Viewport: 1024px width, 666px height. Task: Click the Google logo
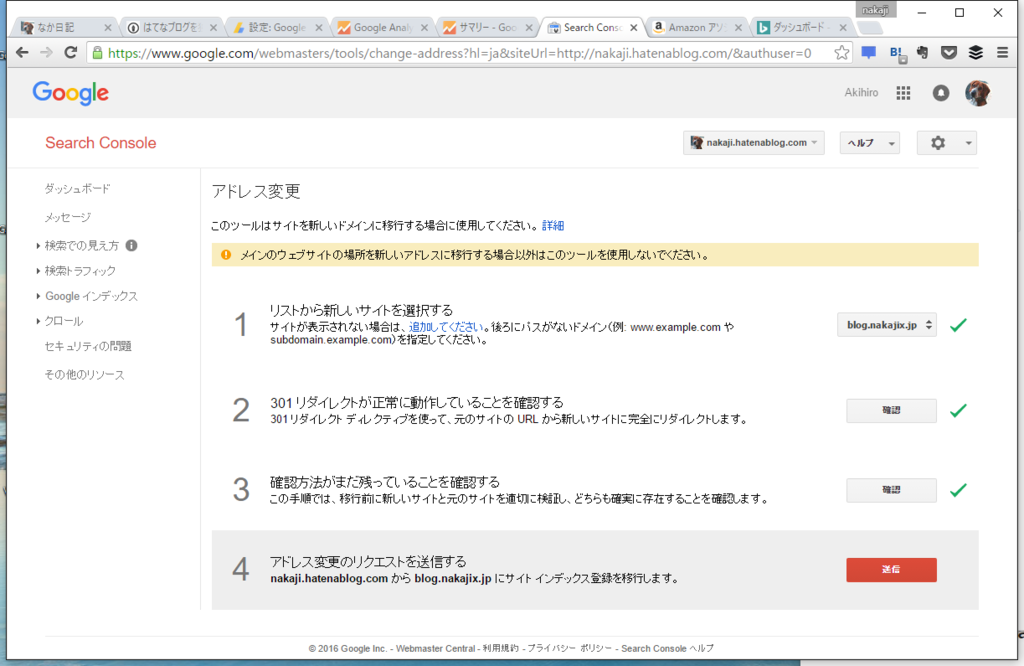coord(71,93)
